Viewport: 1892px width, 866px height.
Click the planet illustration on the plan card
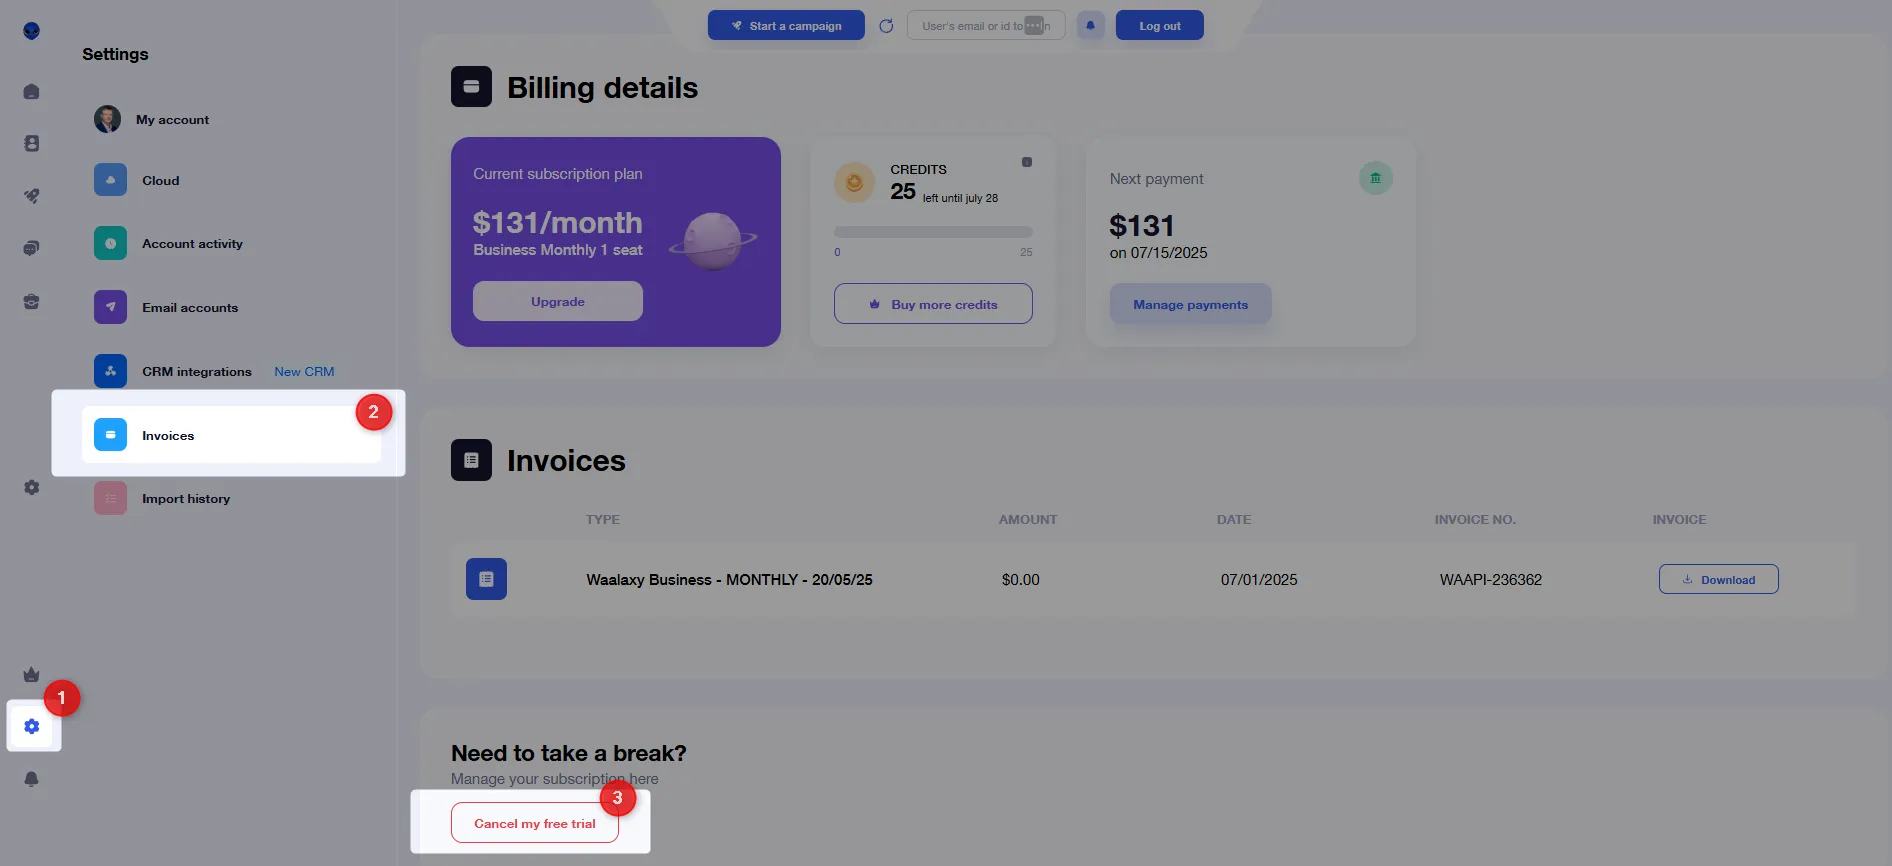click(x=713, y=241)
